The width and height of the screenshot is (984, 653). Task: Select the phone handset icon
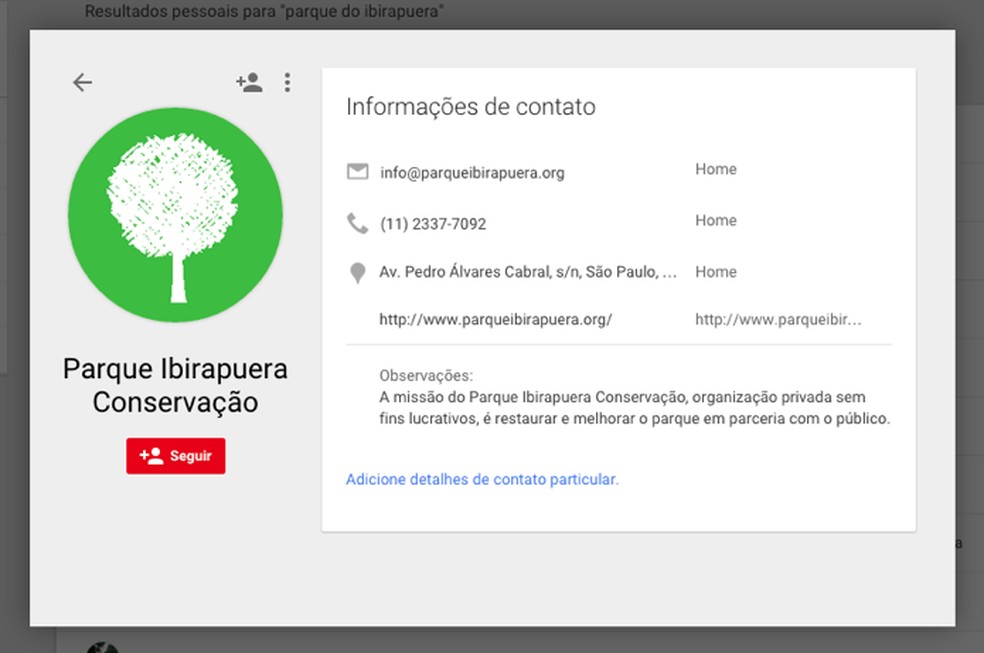click(x=357, y=222)
